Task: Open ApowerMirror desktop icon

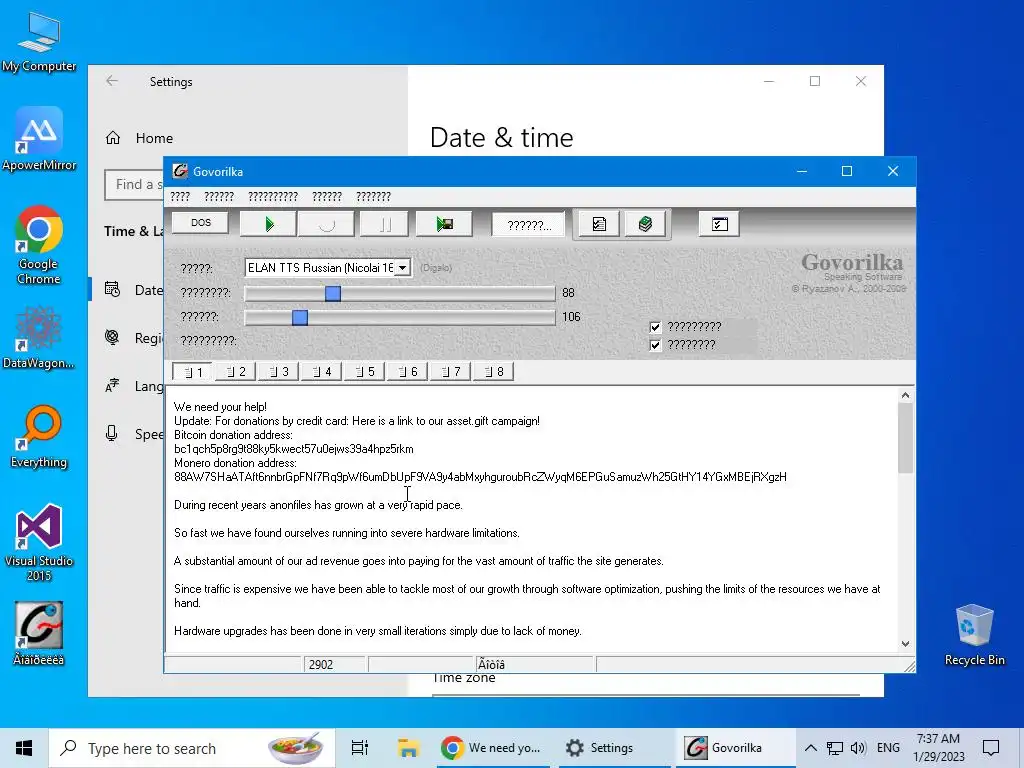Action: (x=39, y=139)
